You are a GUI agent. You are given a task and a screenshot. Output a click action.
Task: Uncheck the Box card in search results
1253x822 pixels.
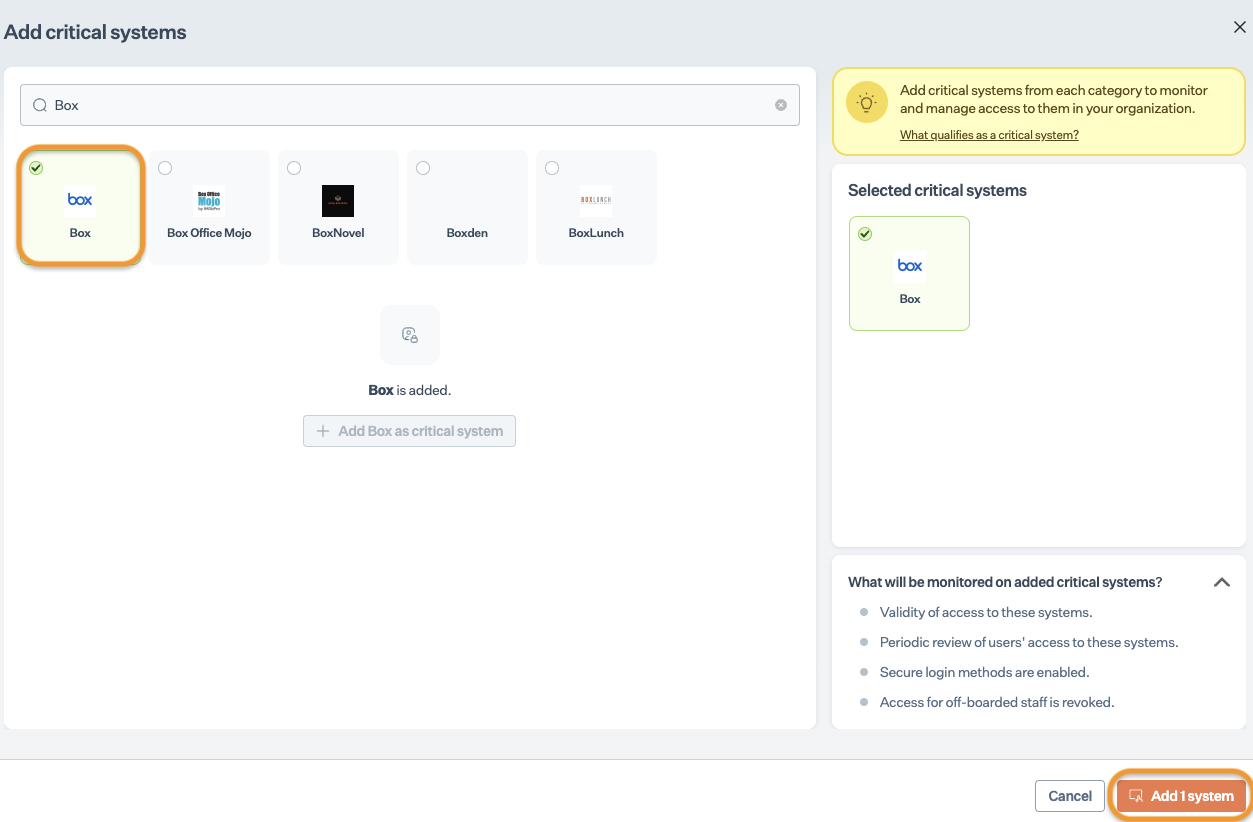[36, 168]
